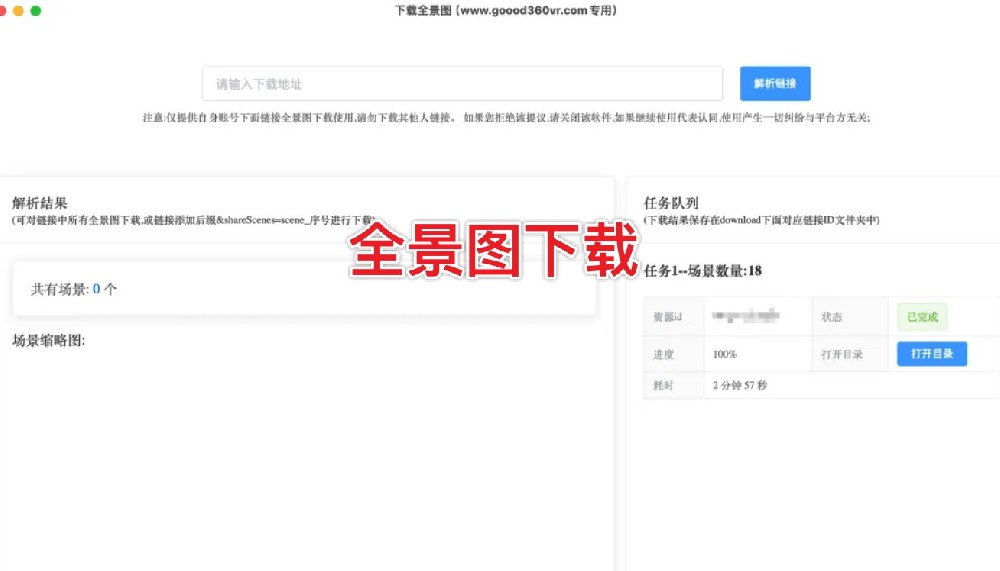The height and width of the screenshot is (571, 1000).
Task: Select the 任务队列 panel heading
Action: point(671,203)
